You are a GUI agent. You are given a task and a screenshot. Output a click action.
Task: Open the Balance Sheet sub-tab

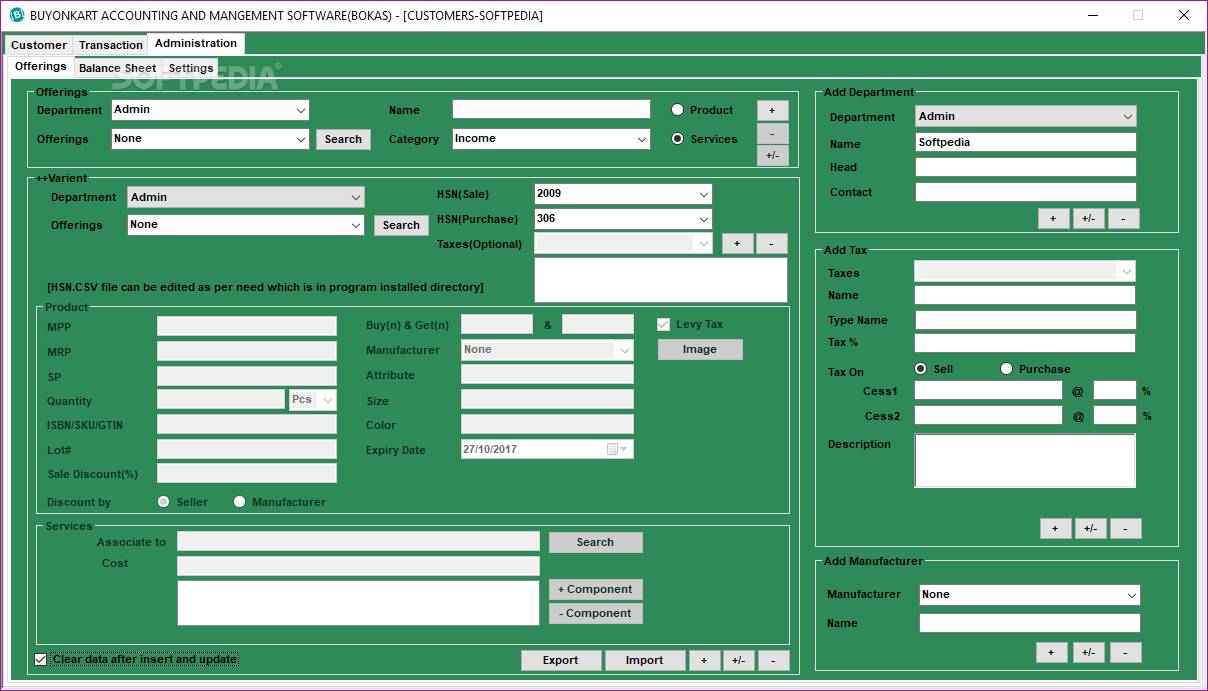coord(118,68)
